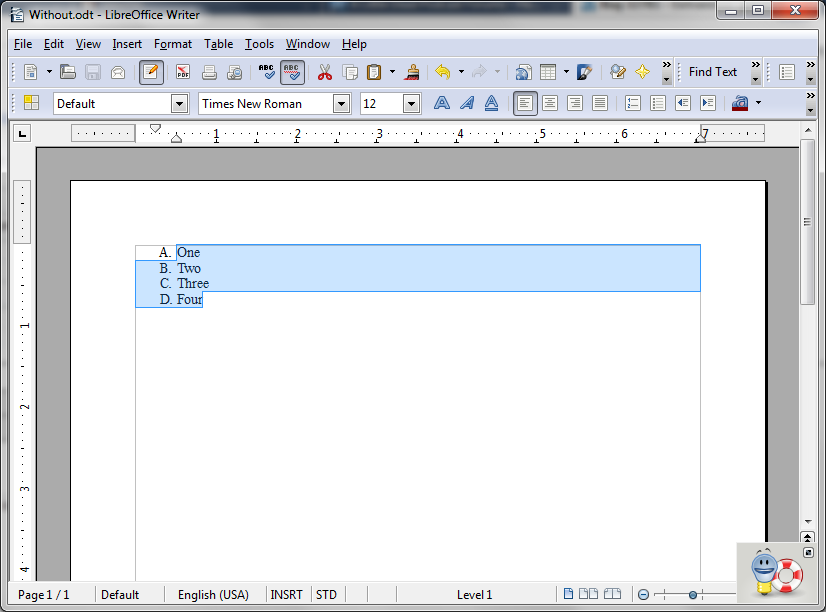Viewport: 826px width, 612px height.
Task: Select the Clone Formatting paintbrush
Action: click(x=411, y=72)
